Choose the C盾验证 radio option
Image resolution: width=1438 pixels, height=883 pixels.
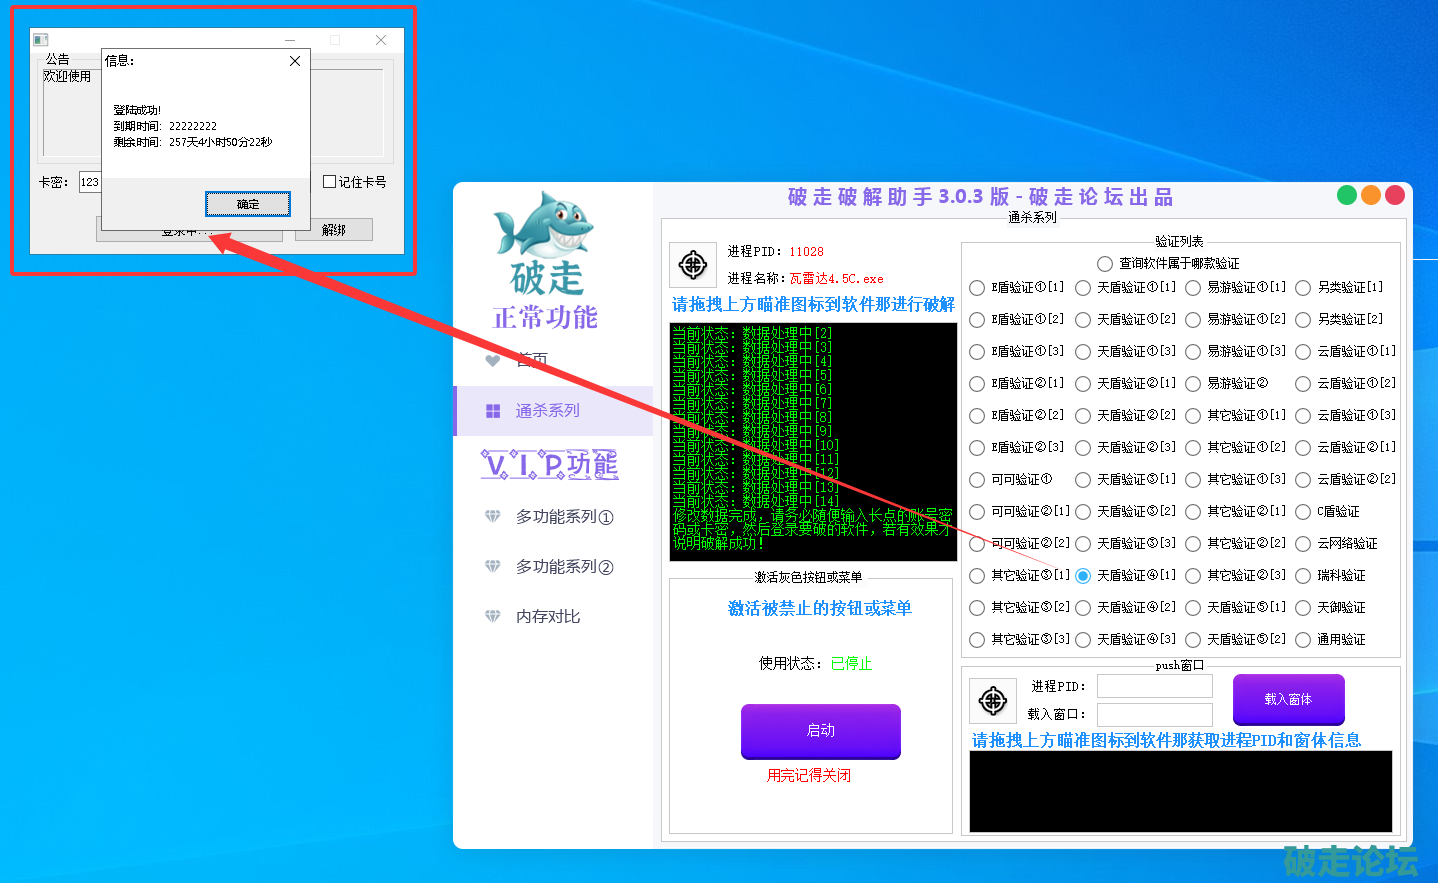[x=1303, y=512]
